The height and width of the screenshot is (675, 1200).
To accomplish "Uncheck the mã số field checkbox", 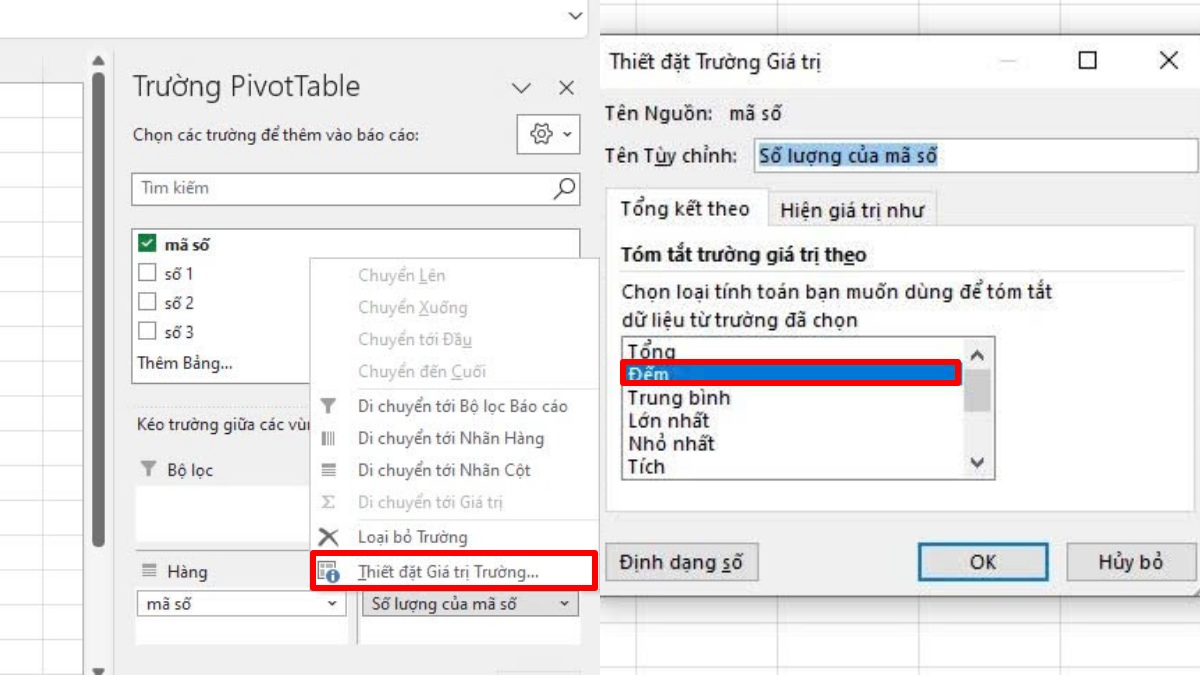I will point(147,243).
